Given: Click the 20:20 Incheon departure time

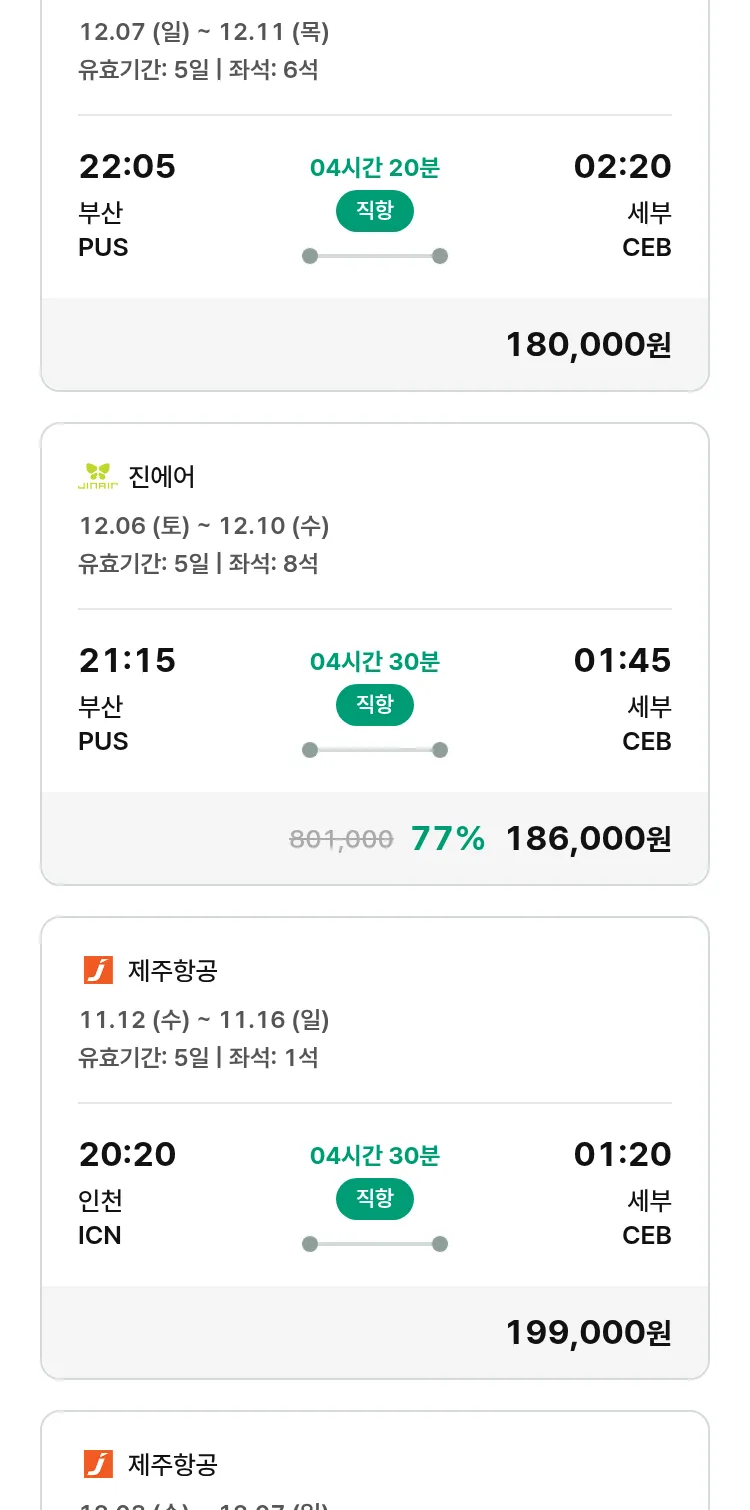Looking at the screenshot, I should 127,1155.
